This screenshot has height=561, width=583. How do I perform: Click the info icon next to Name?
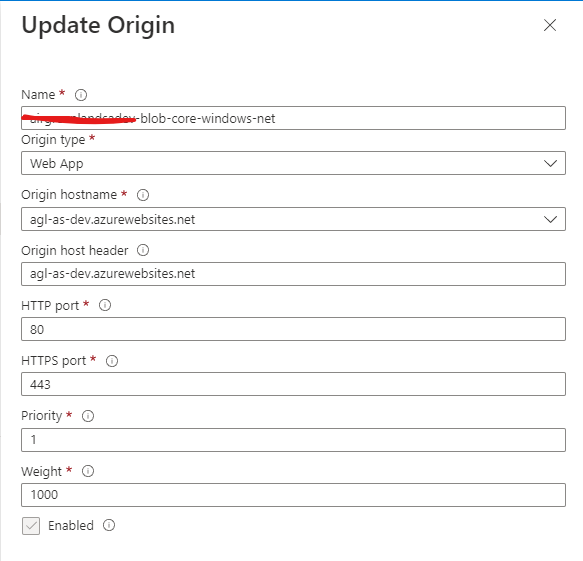click(x=81, y=95)
